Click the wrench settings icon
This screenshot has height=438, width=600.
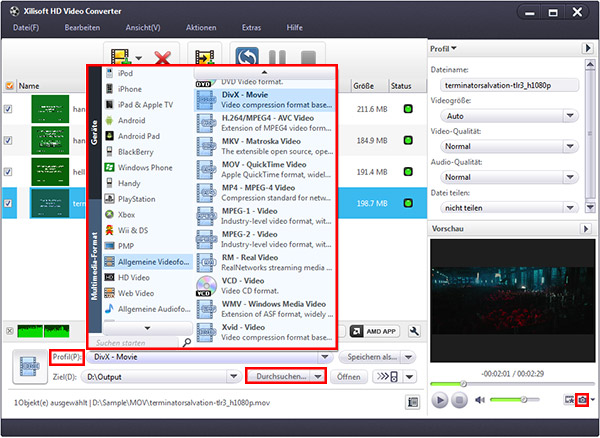[414, 331]
